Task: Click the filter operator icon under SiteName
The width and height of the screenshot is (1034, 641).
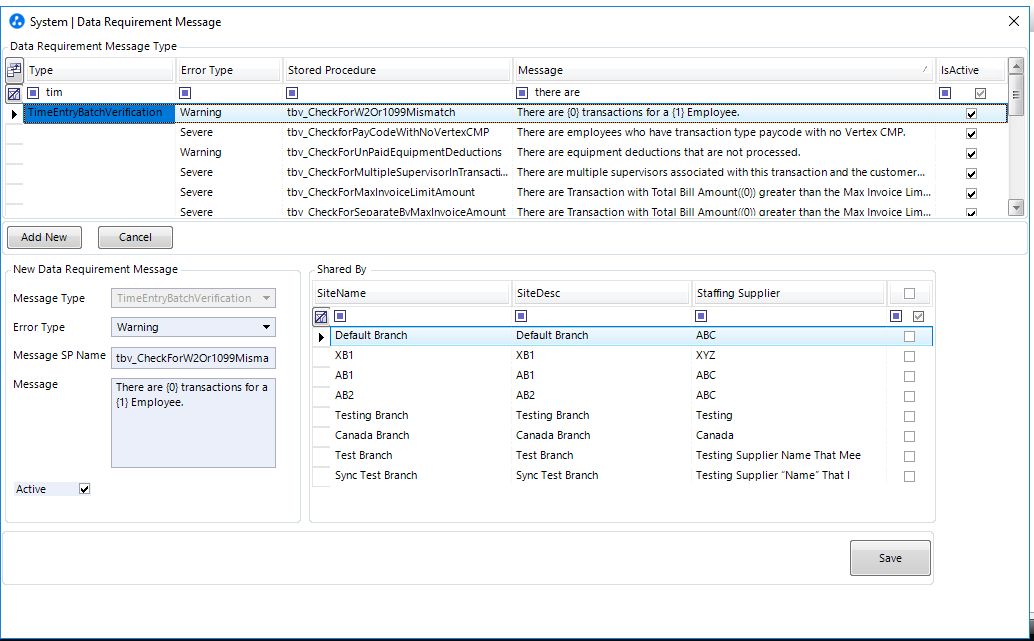Action: [x=340, y=316]
